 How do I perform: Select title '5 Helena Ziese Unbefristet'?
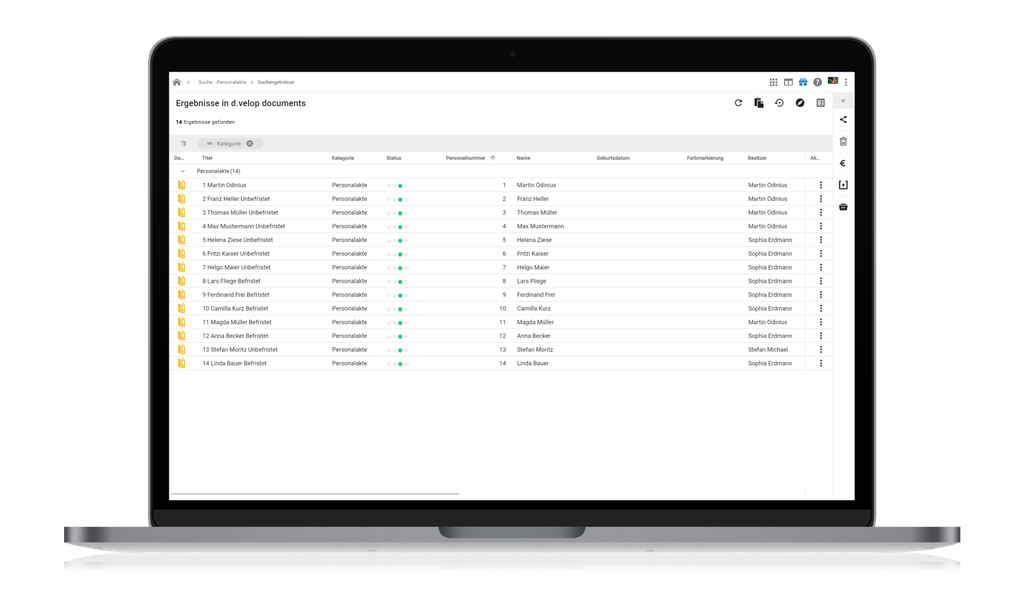[x=238, y=240]
